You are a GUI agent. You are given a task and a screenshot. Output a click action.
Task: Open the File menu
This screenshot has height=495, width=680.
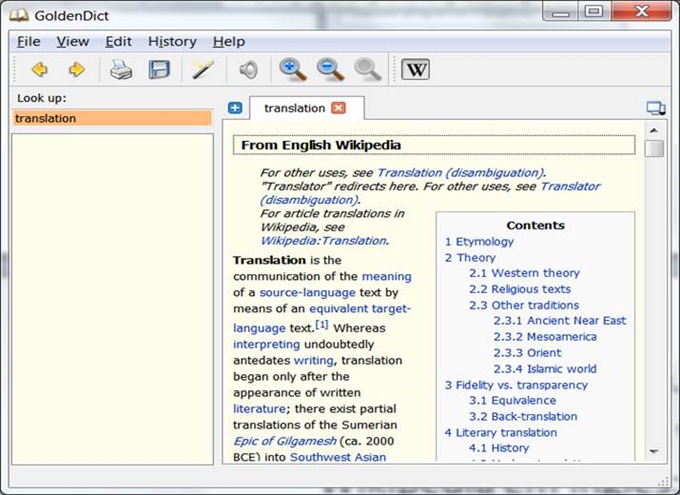tap(29, 42)
